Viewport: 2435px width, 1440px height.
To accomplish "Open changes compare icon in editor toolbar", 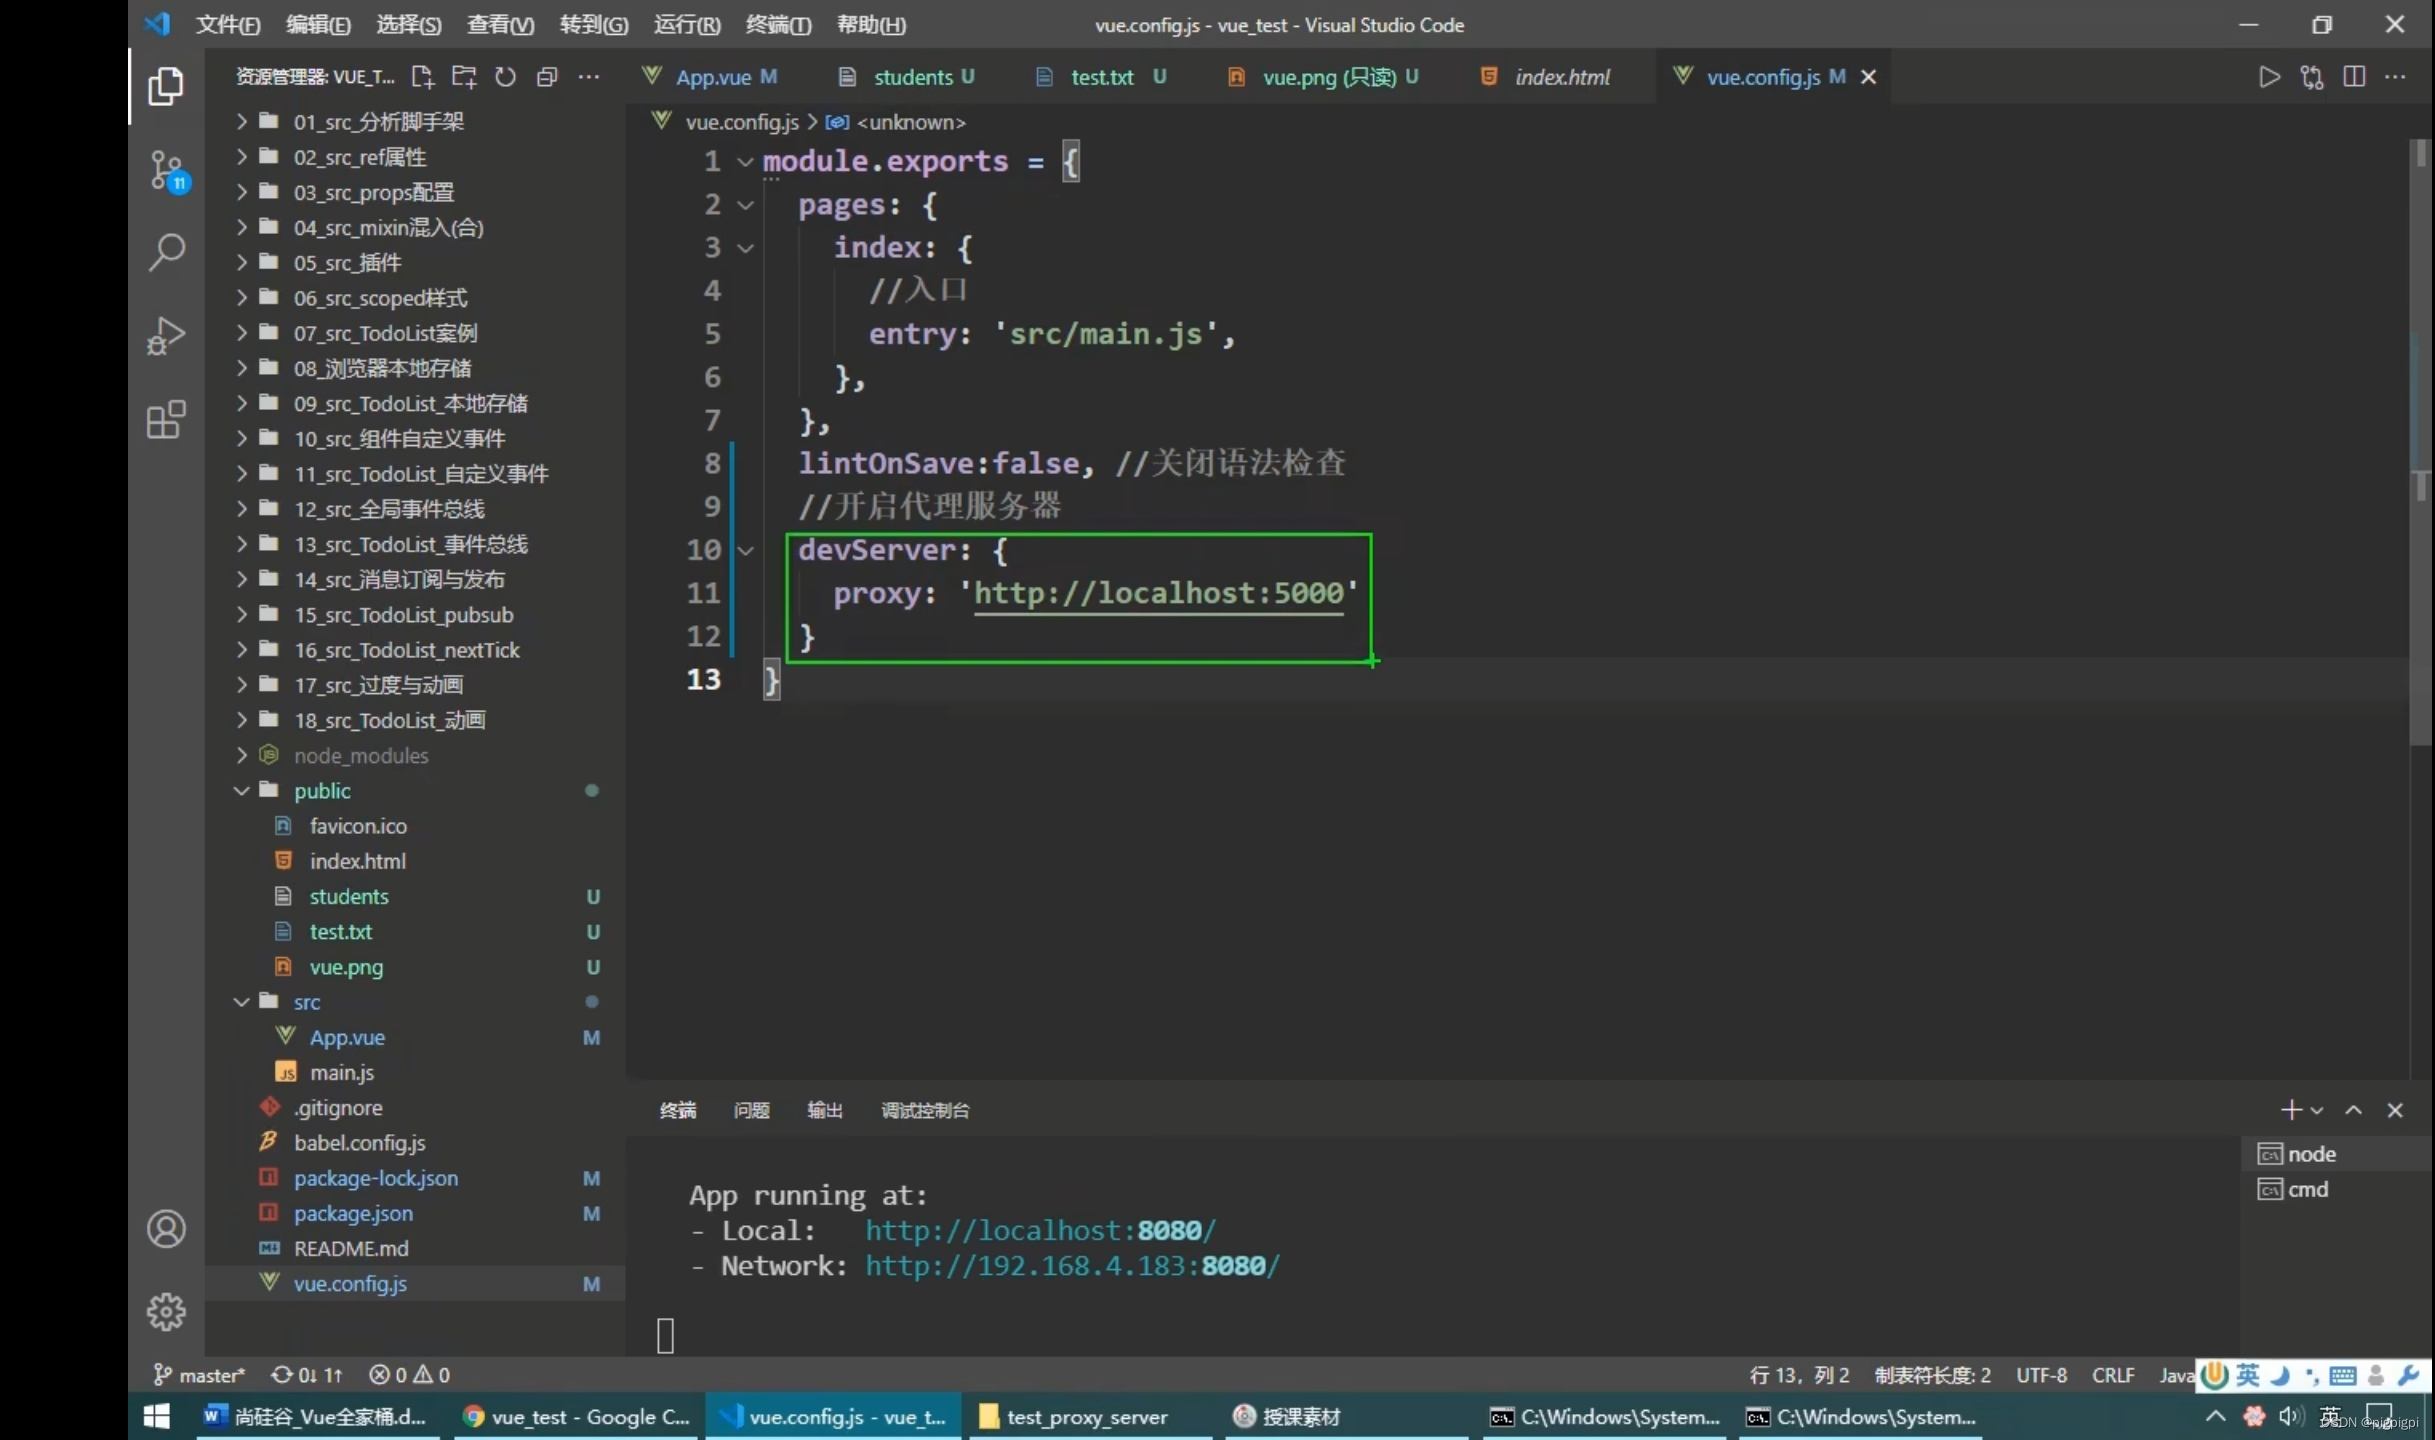I will [x=2312, y=77].
